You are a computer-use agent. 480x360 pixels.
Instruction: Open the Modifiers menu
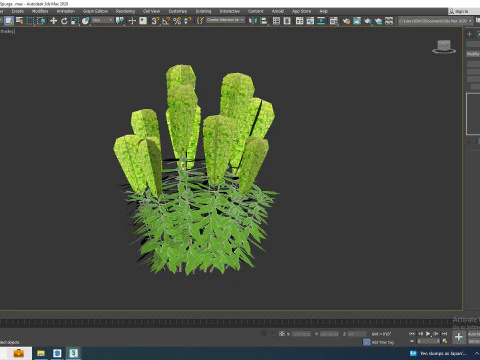click(40, 11)
